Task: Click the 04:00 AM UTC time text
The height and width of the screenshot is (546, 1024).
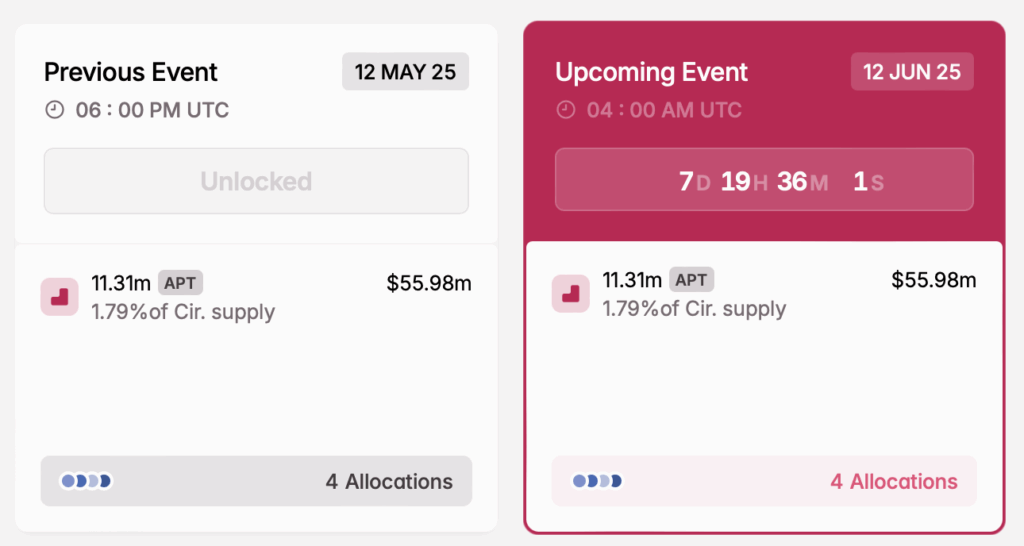Action: pyautogui.click(x=664, y=110)
